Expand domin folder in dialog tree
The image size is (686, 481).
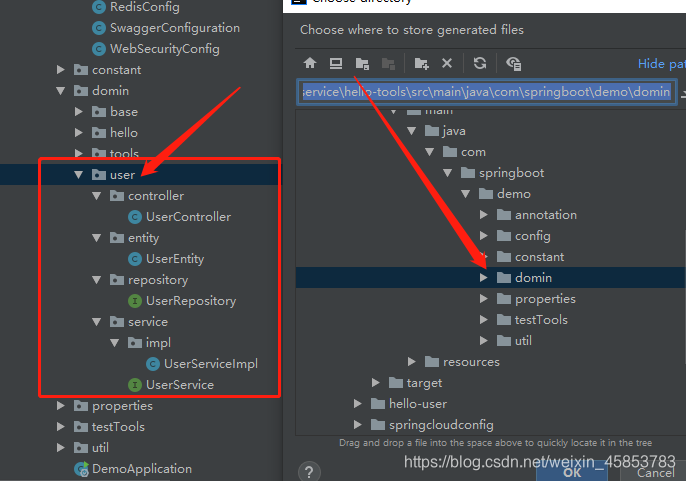coord(483,277)
